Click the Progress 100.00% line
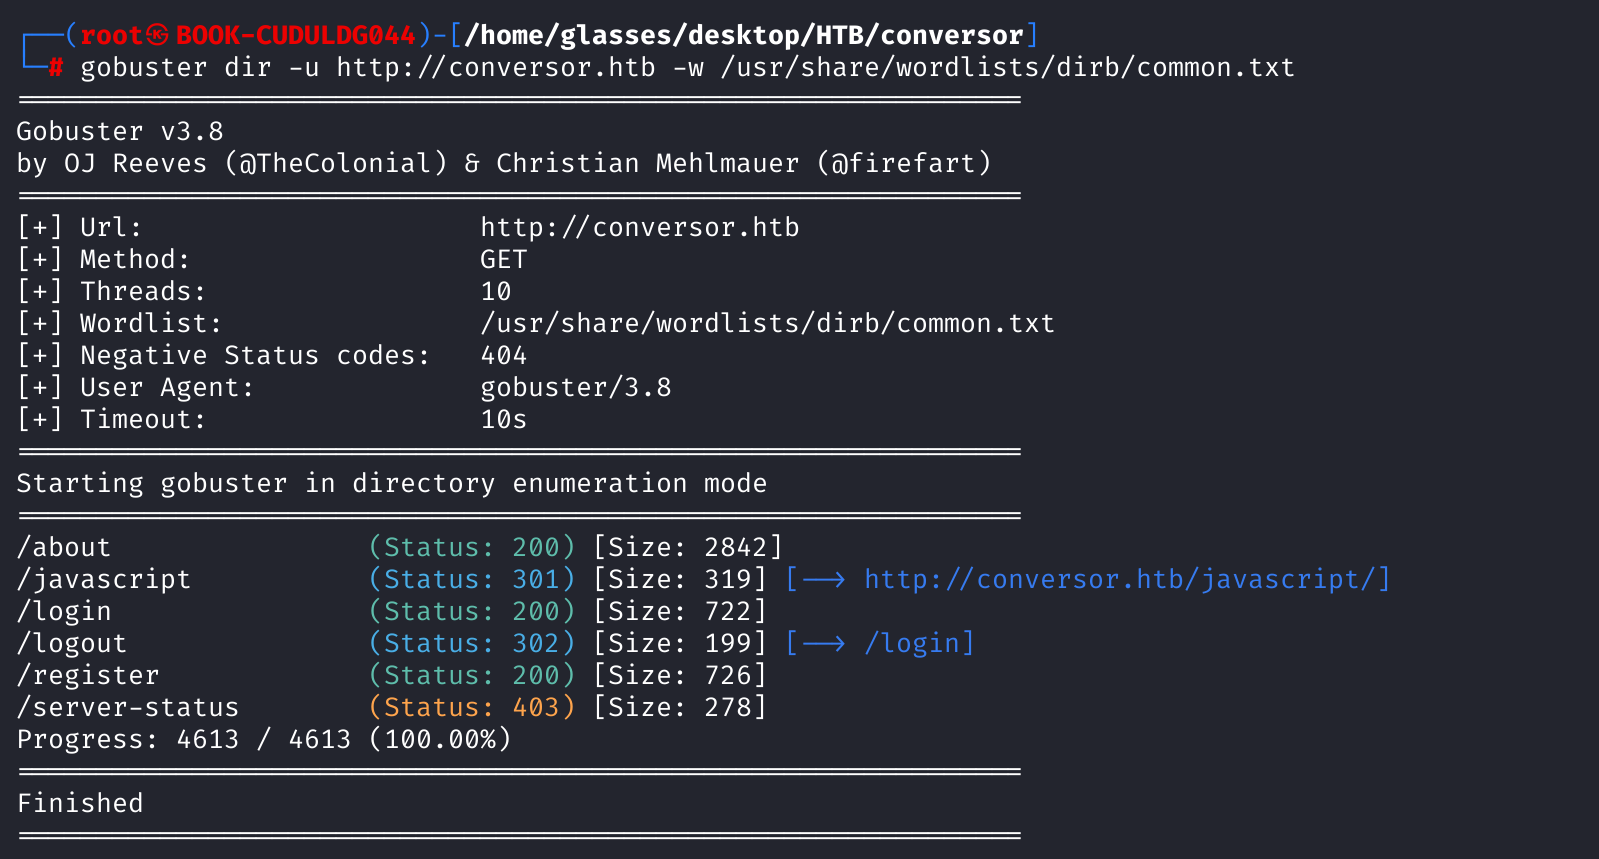The image size is (1599, 859). (x=264, y=740)
